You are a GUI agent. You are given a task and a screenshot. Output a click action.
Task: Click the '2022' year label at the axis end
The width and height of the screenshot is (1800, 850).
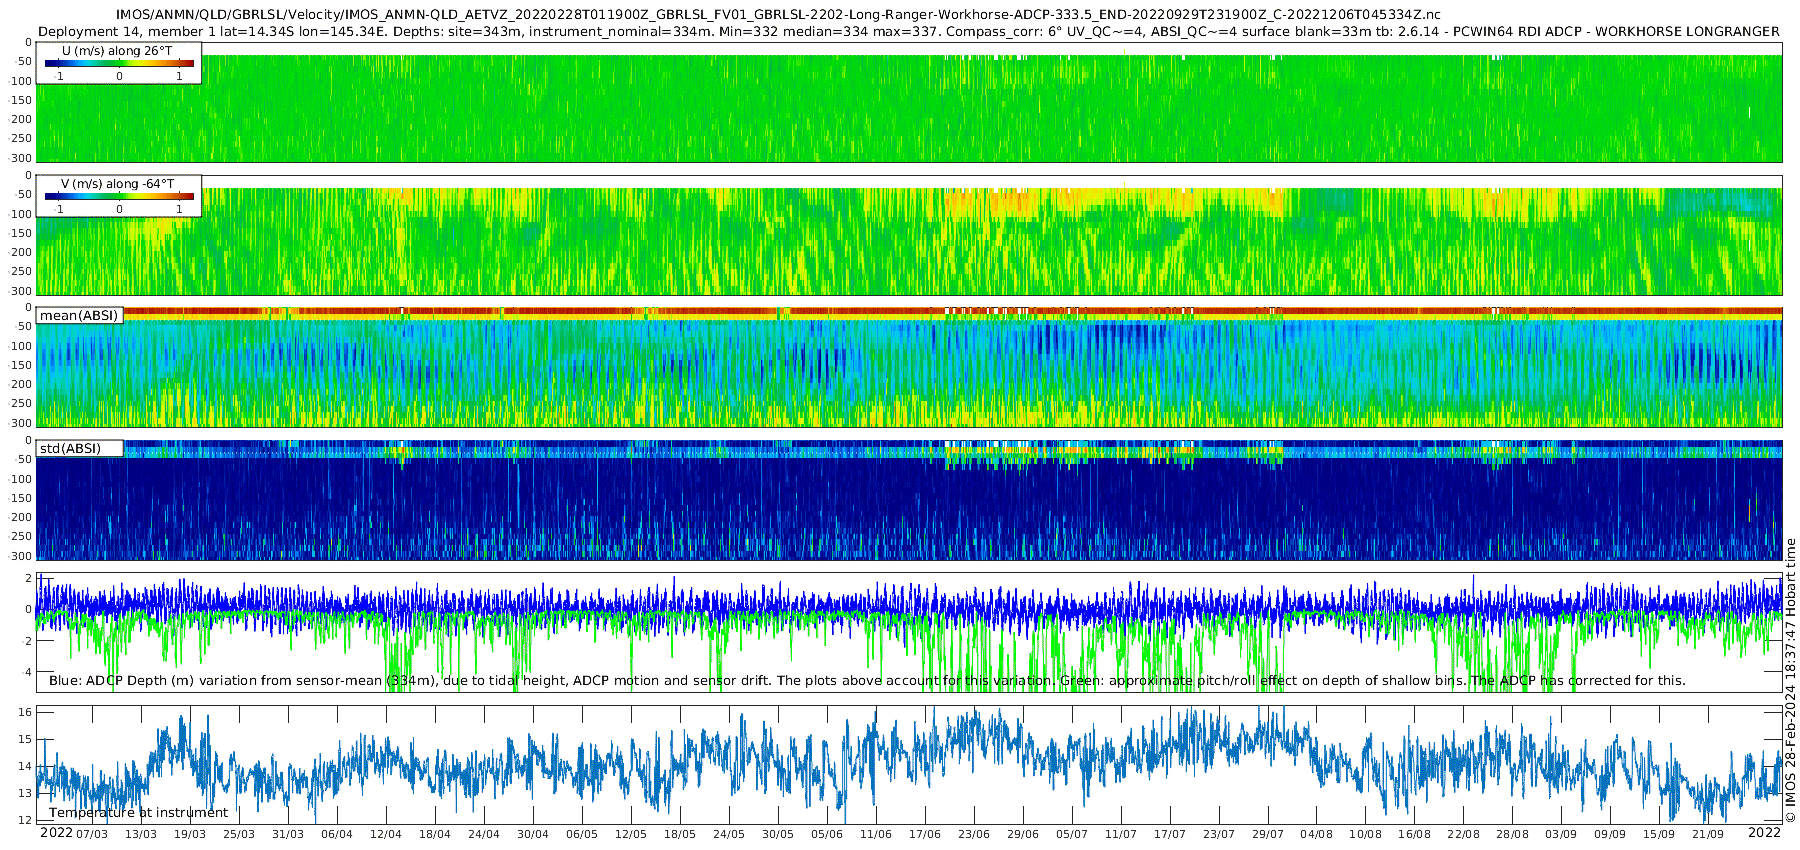click(x=1764, y=833)
